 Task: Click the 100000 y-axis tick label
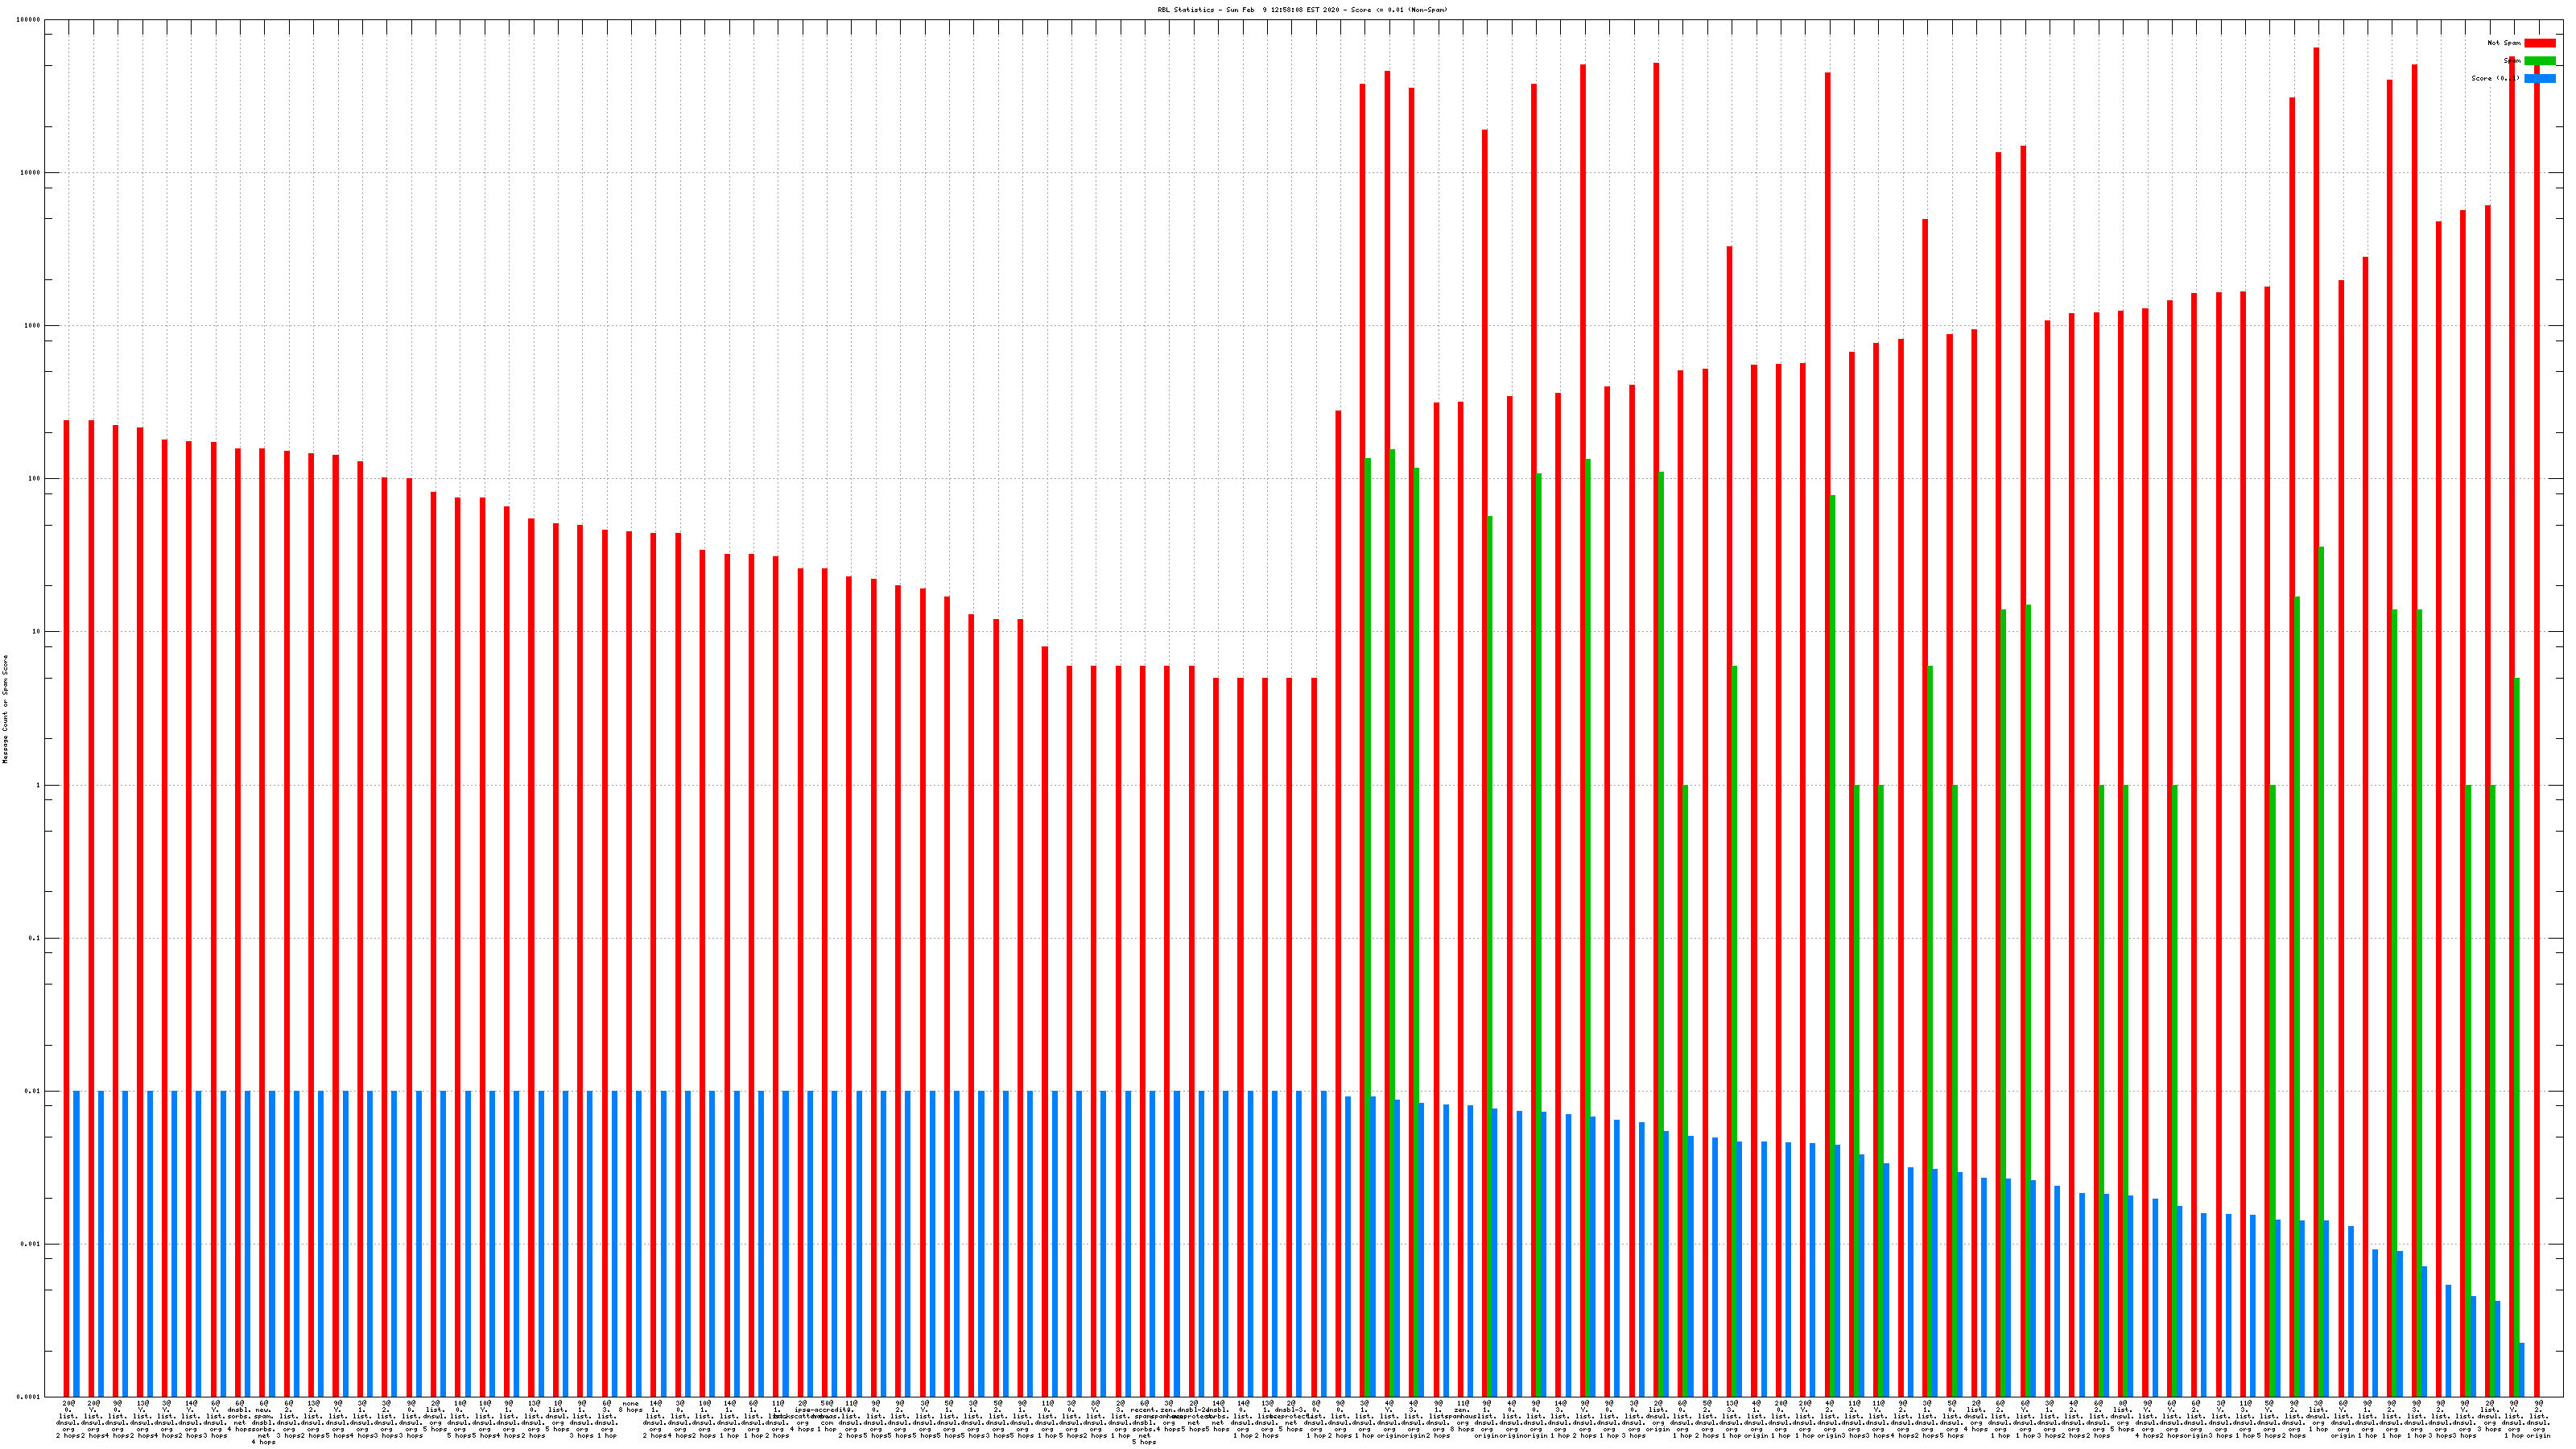[29, 20]
